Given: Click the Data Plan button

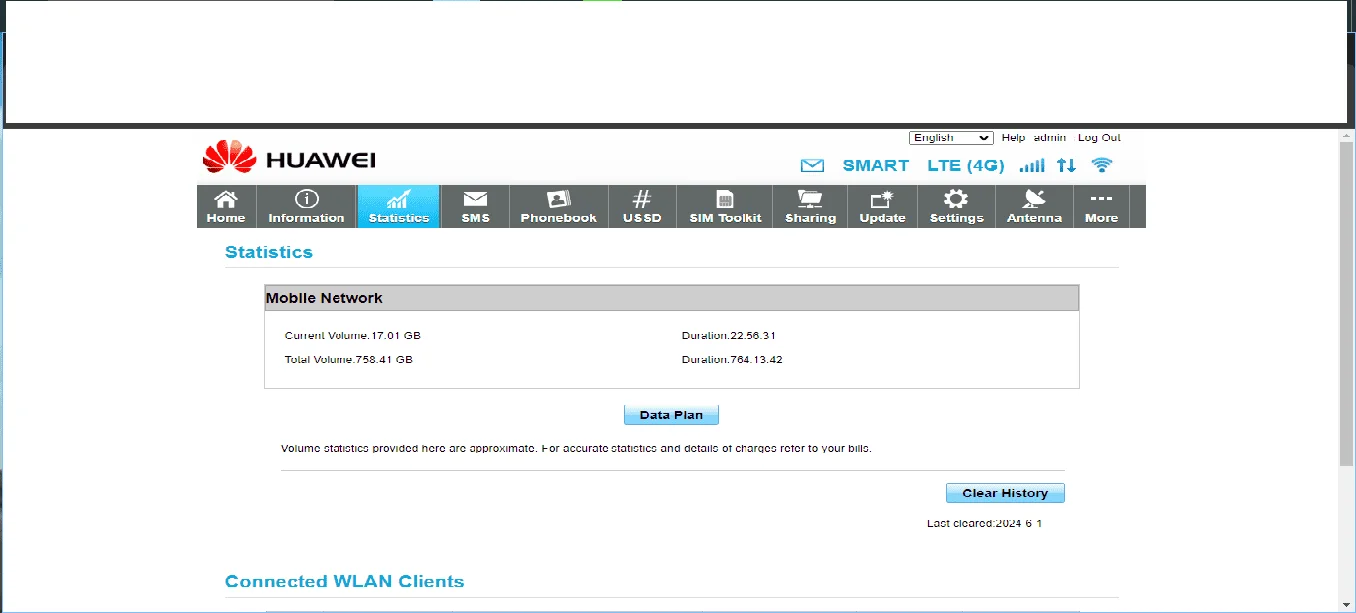Looking at the screenshot, I should click(671, 415).
